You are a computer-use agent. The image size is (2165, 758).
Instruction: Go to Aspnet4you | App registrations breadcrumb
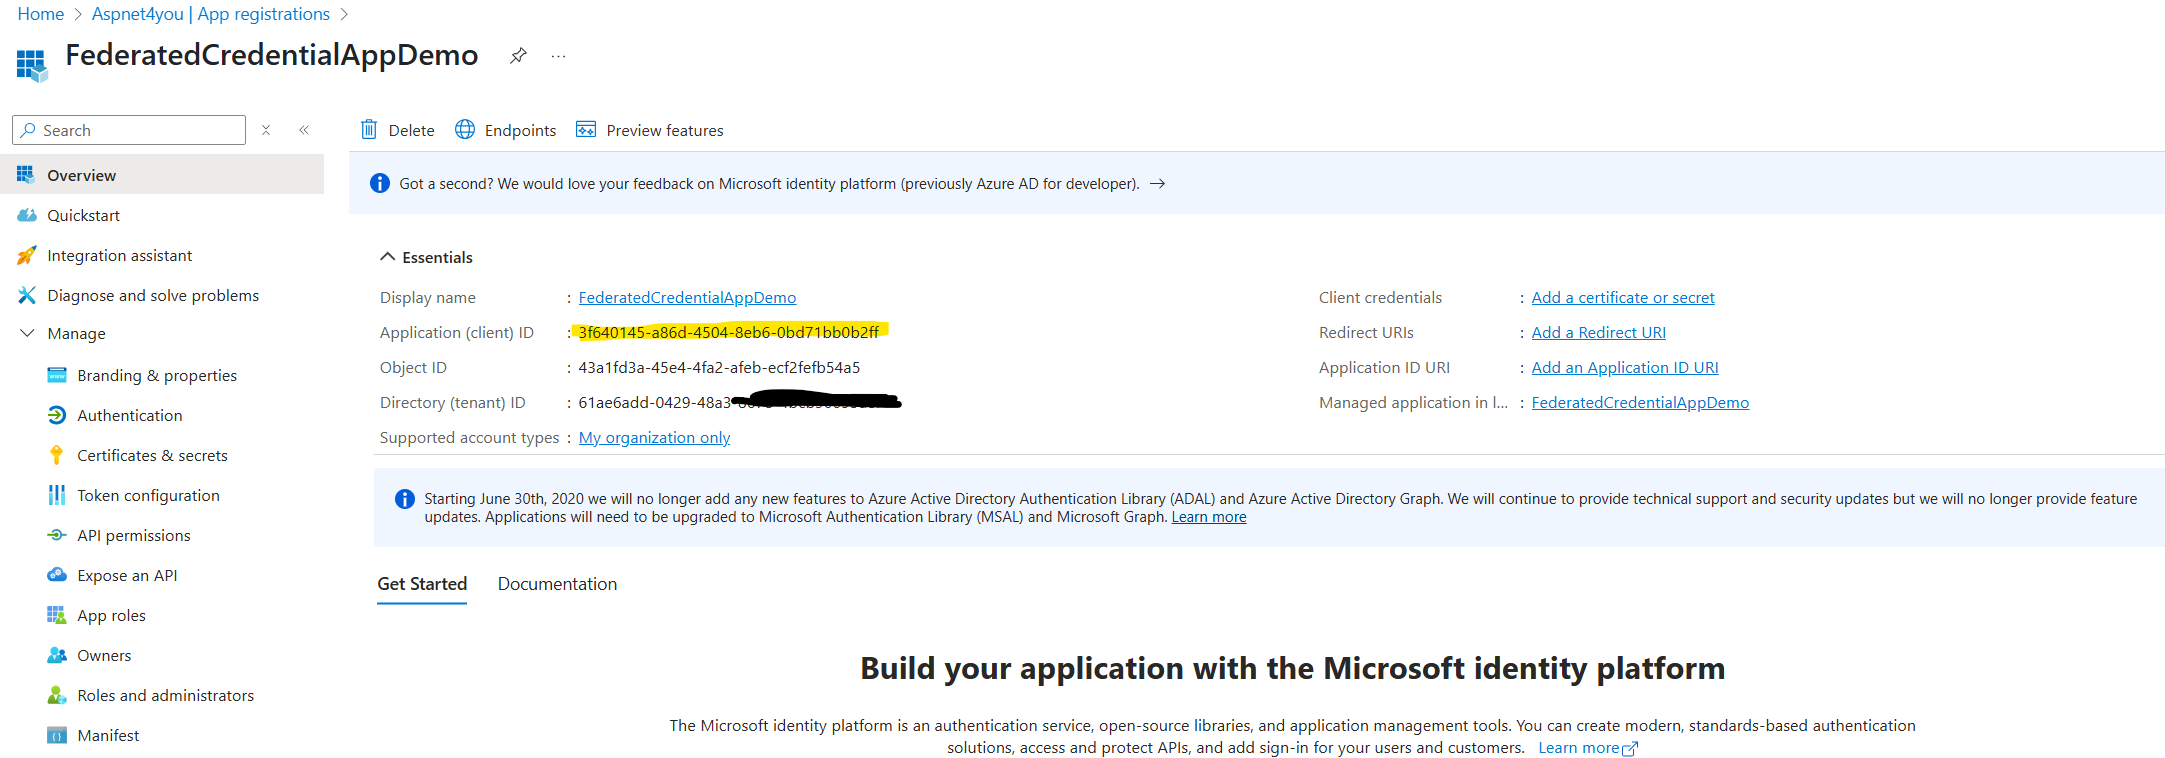click(x=211, y=14)
